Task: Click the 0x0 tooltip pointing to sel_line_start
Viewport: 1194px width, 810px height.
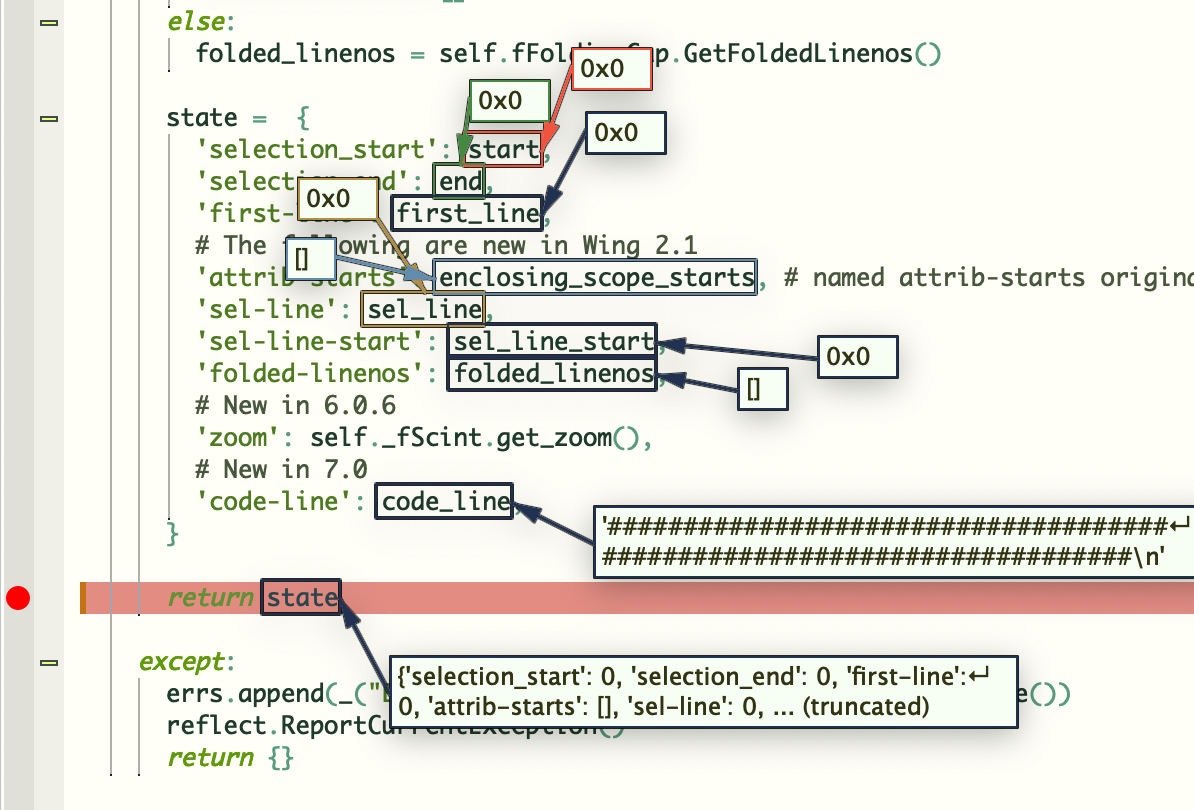Action: pos(857,356)
